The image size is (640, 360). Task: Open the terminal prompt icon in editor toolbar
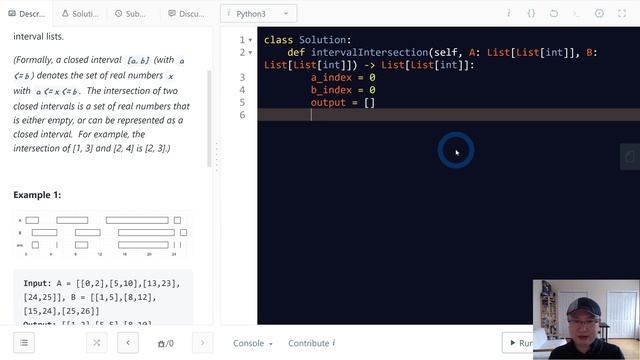point(576,13)
